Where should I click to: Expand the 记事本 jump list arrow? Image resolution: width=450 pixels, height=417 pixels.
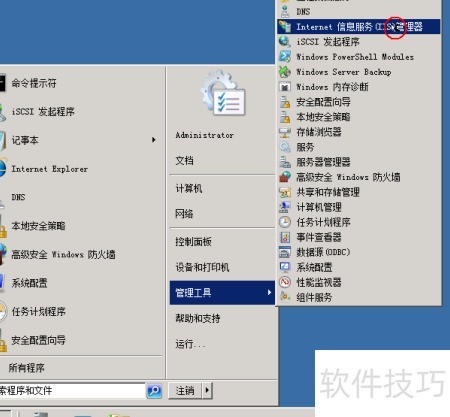pyautogui.click(x=154, y=140)
